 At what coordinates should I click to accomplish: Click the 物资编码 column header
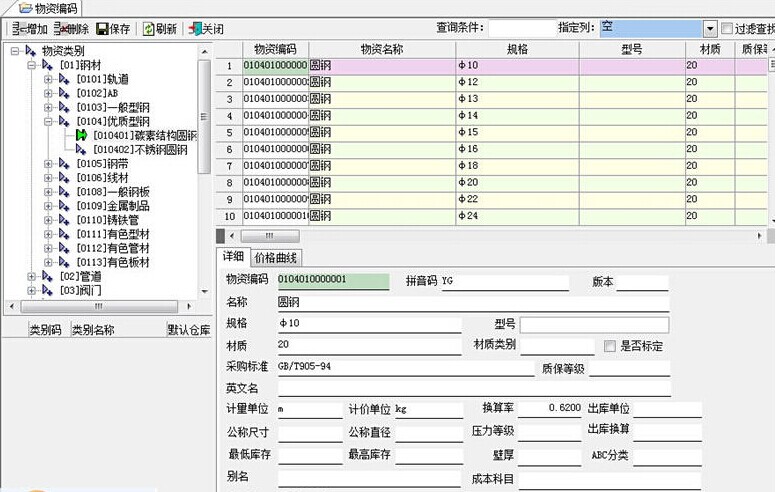275,49
